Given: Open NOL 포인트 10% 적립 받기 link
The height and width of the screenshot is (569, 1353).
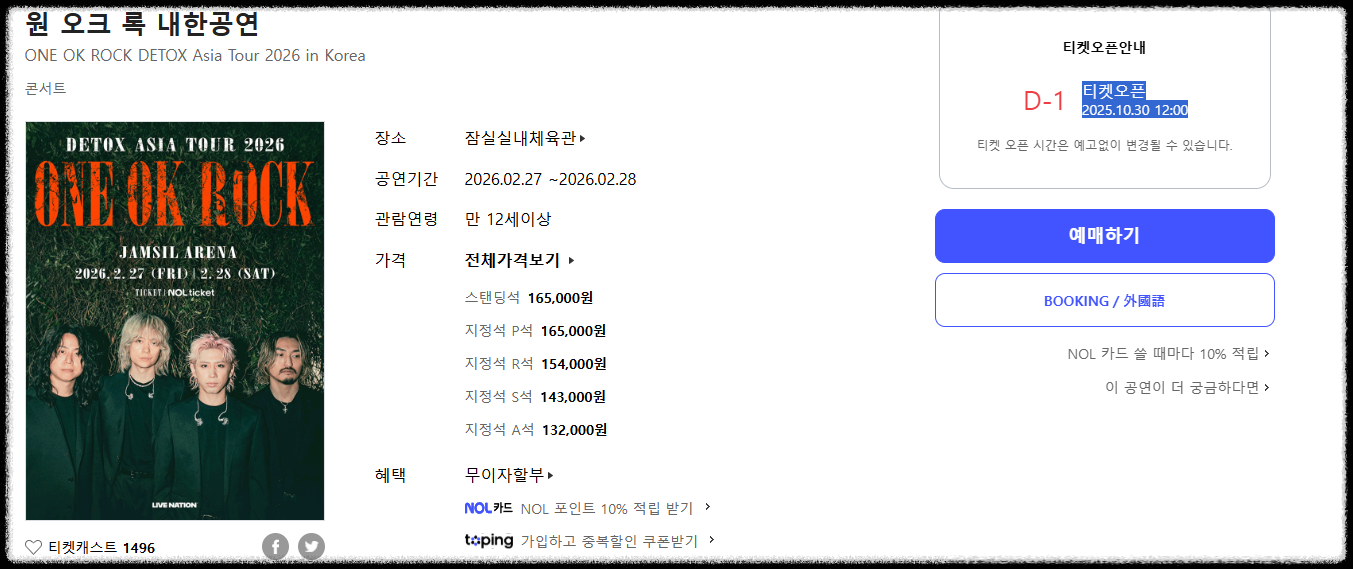Looking at the screenshot, I should 615,508.
